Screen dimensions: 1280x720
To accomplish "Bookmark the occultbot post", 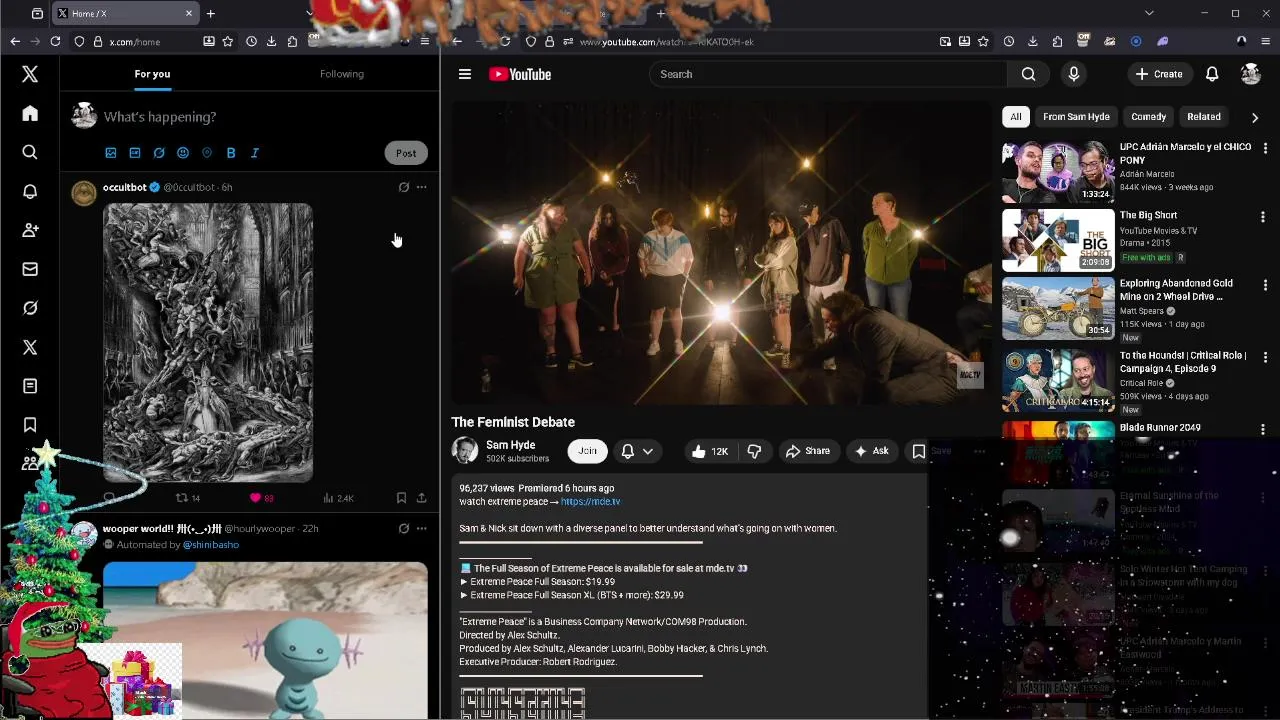I will [x=401, y=498].
